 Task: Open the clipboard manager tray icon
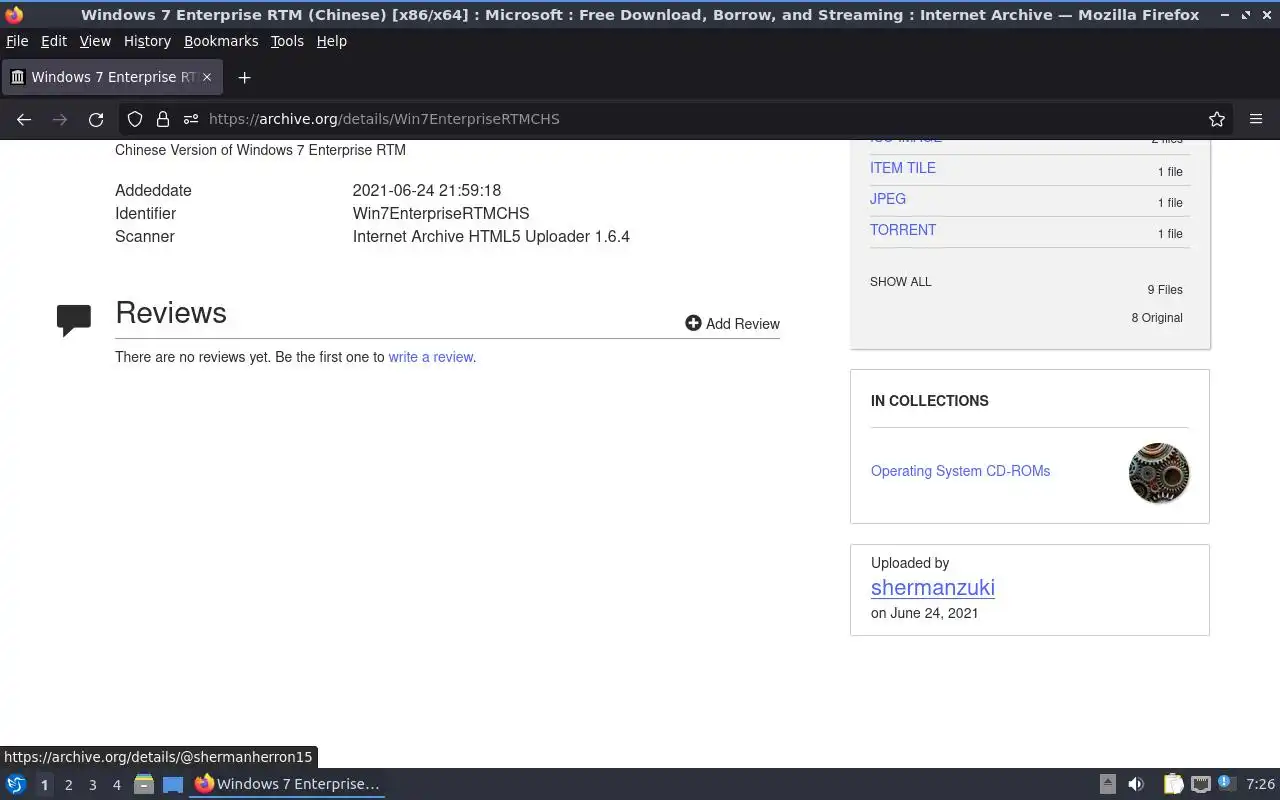pyautogui.click(x=1172, y=784)
